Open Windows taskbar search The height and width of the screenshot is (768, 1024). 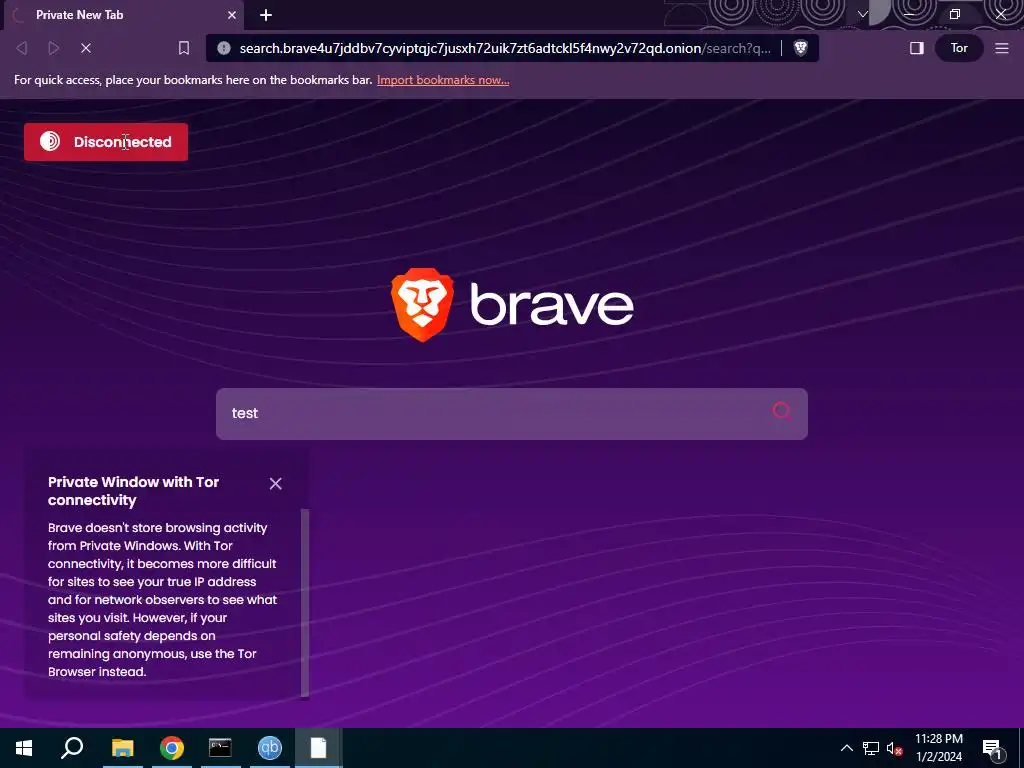click(x=72, y=748)
